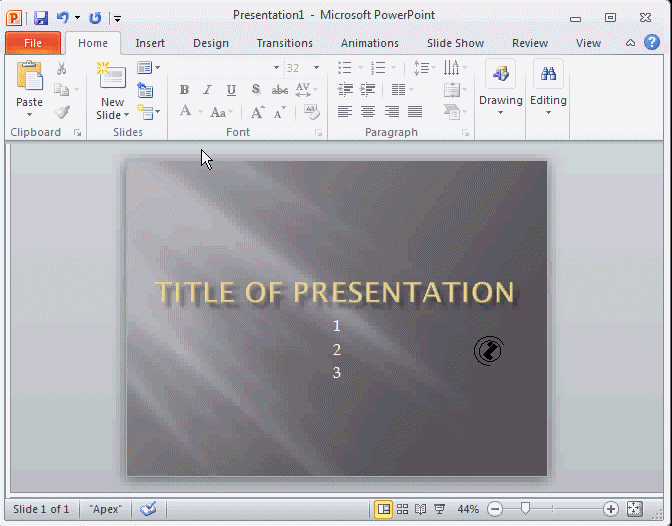The height and width of the screenshot is (526, 672).
Task: Open the Transitions tab
Action: [284, 43]
